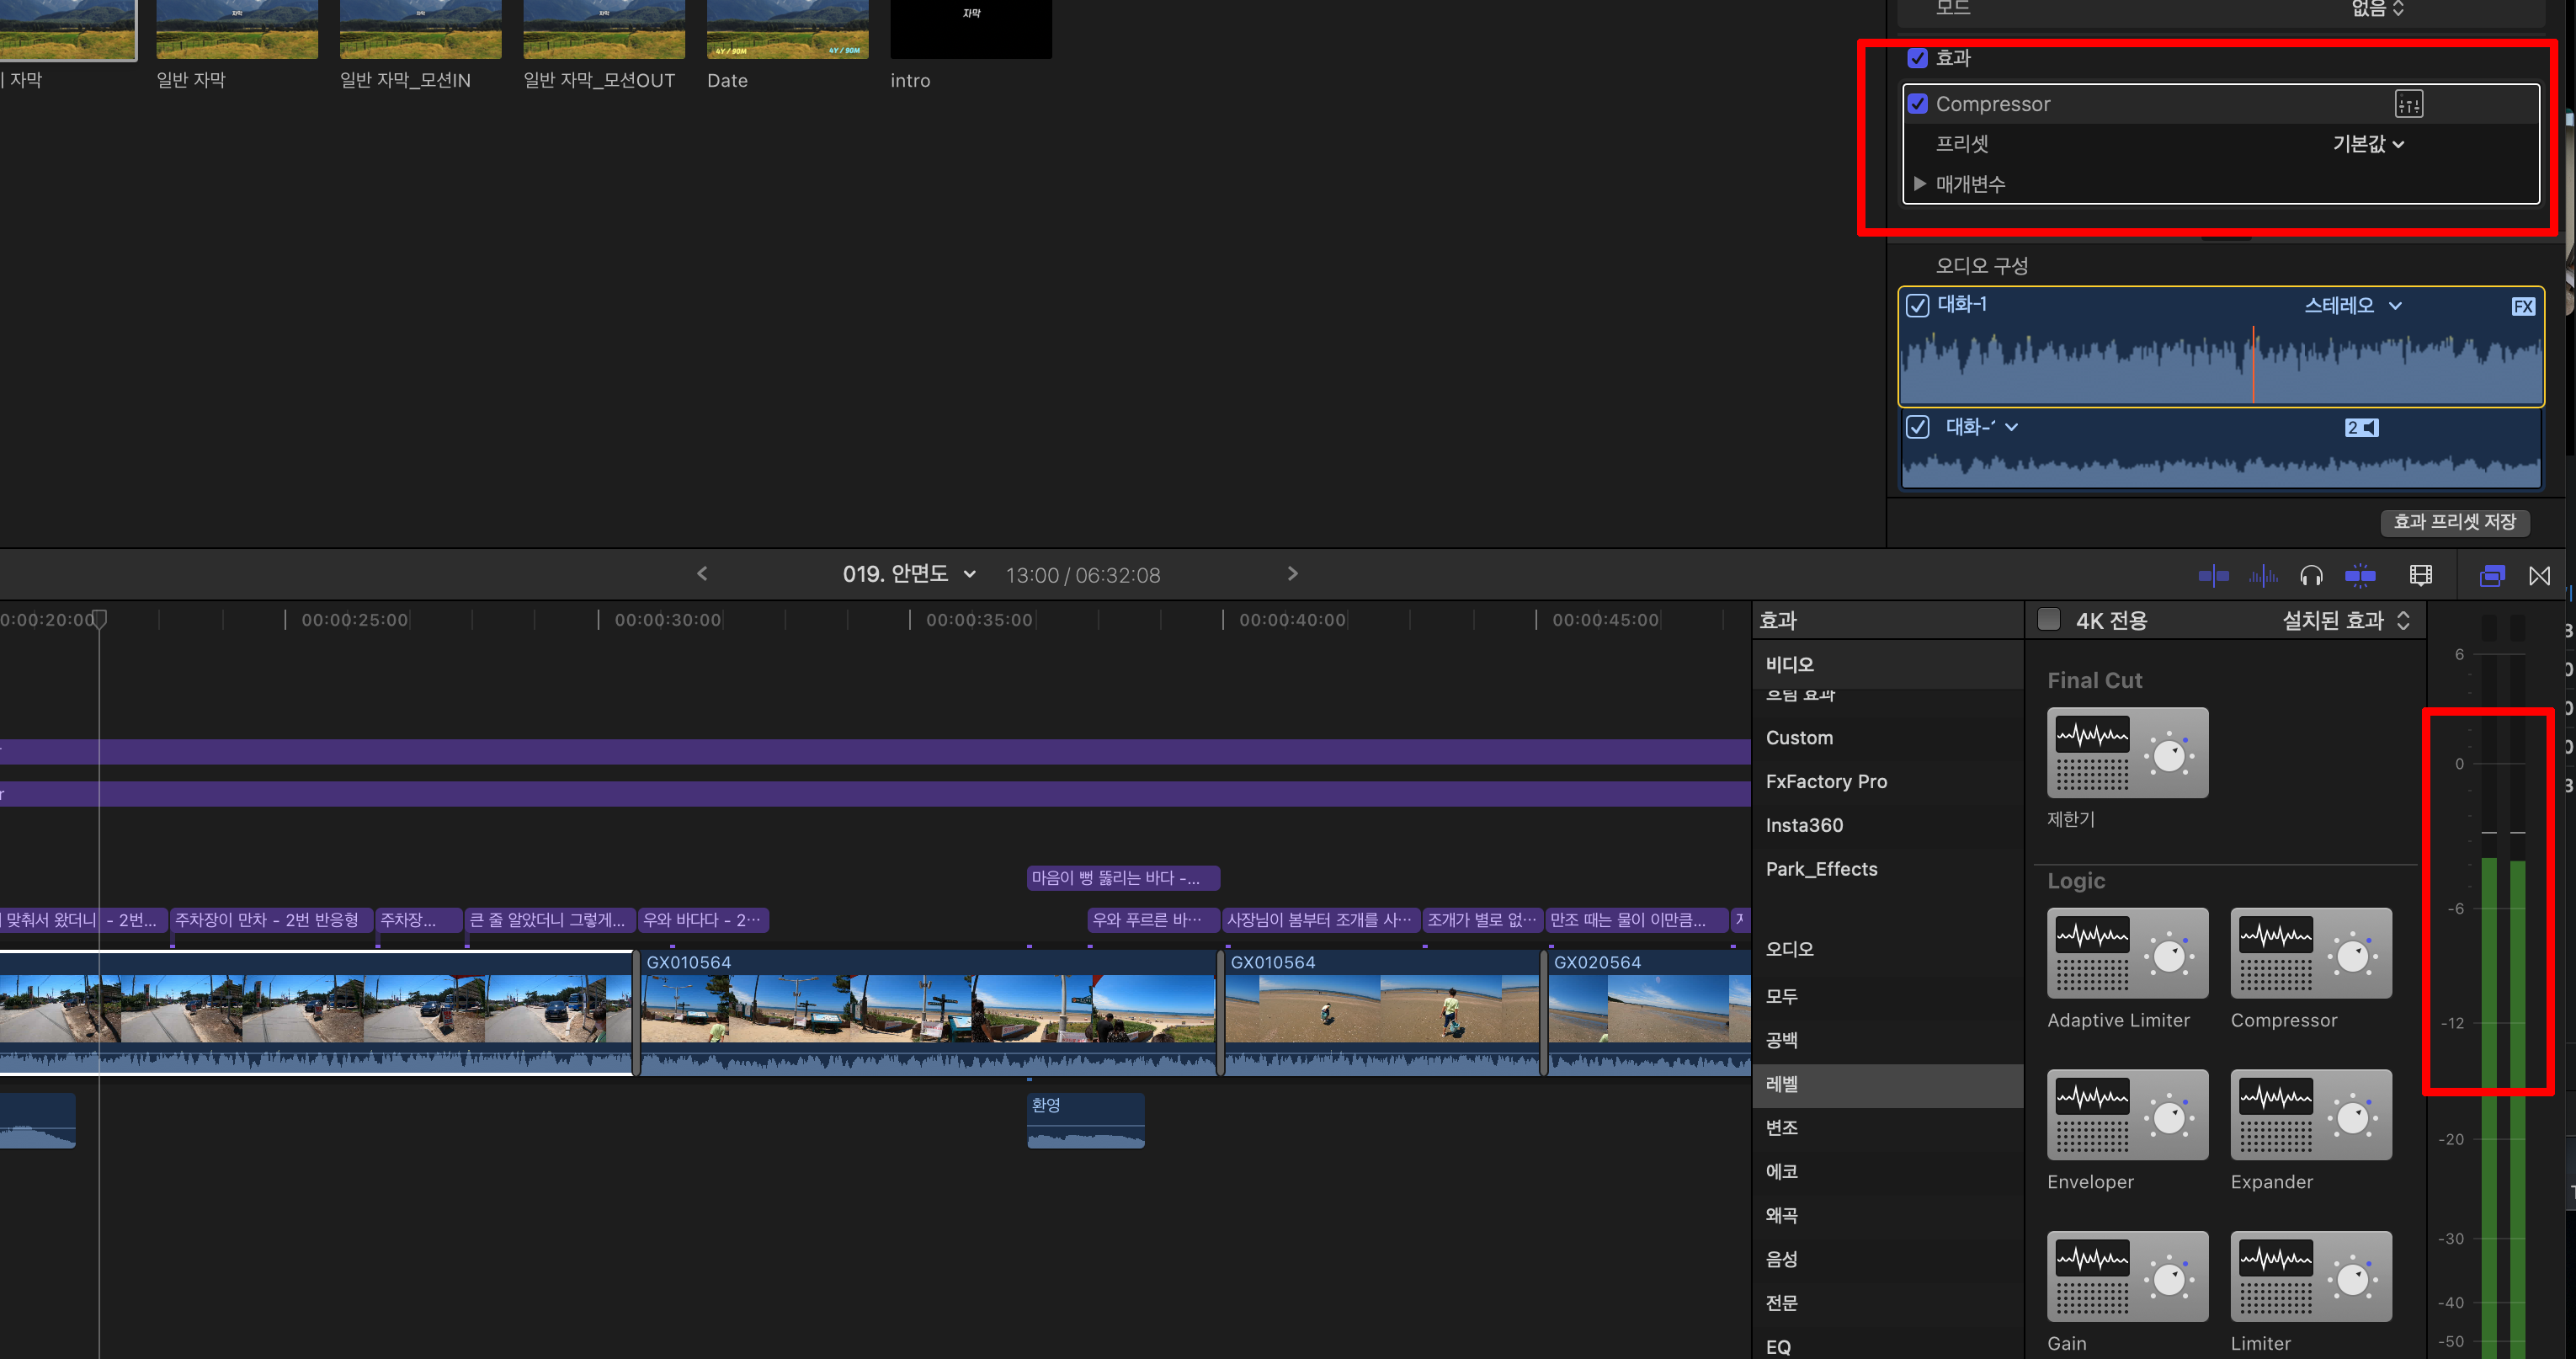Click the FX badge on 대화-1
The width and height of the screenshot is (2576, 1359).
[x=2522, y=307]
